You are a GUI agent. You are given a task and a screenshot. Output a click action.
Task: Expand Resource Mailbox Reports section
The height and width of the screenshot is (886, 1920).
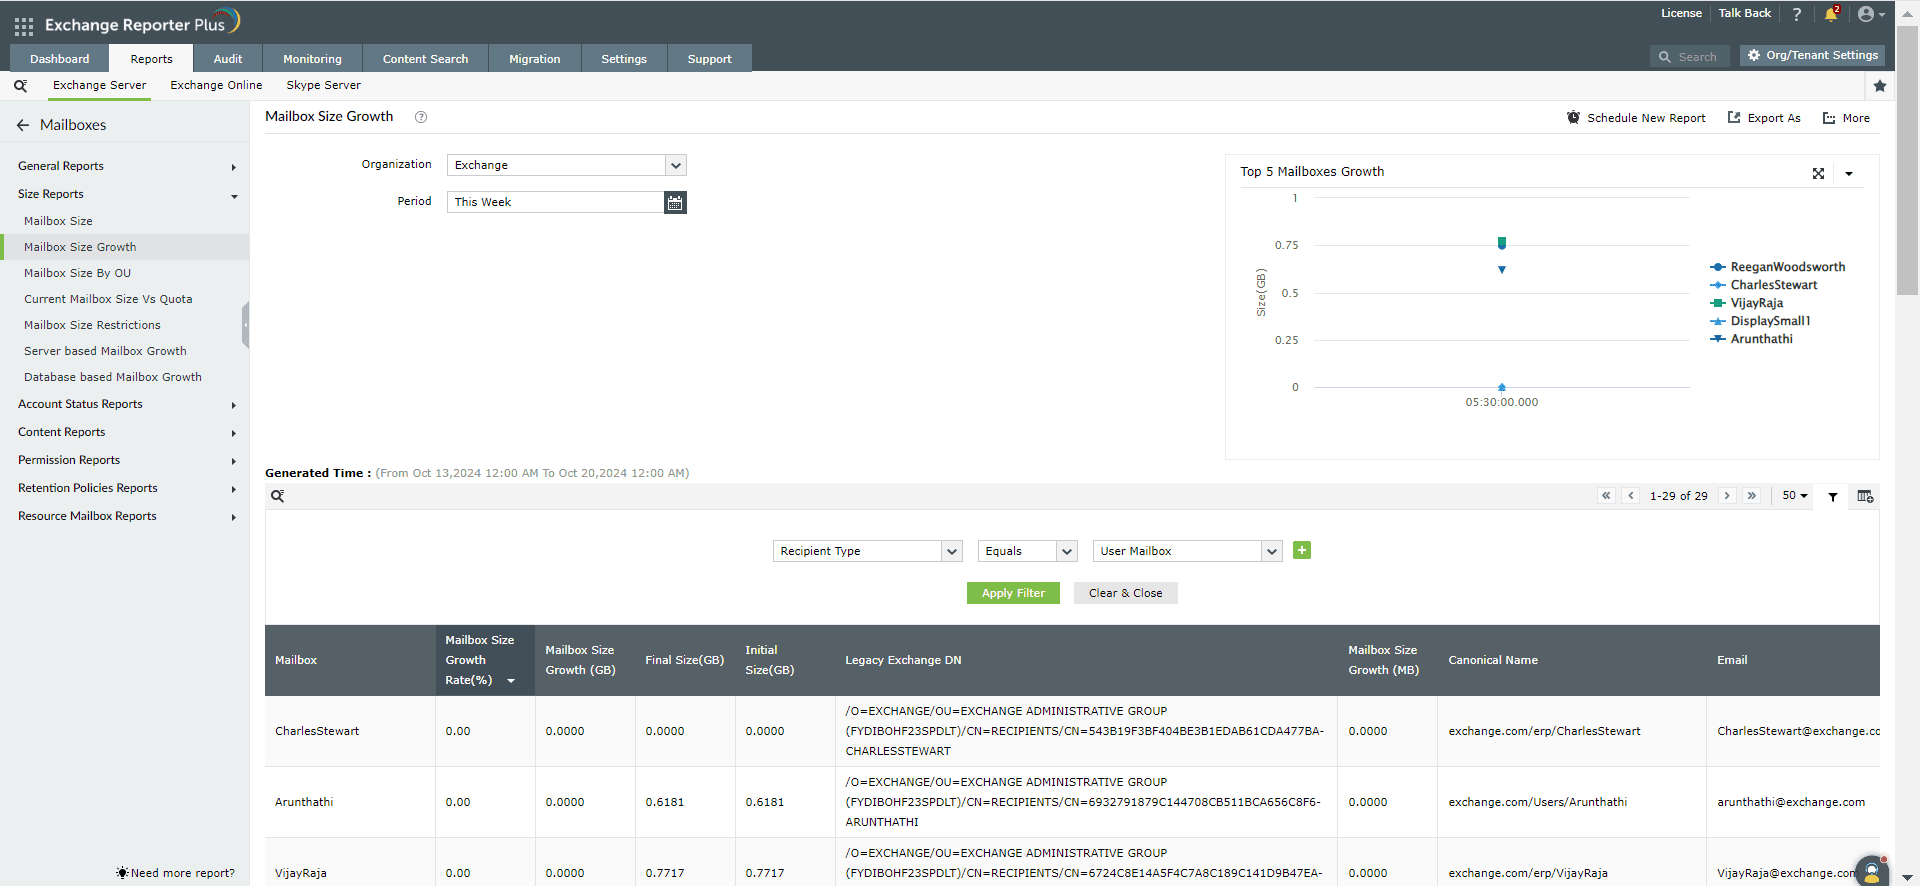[x=125, y=516]
